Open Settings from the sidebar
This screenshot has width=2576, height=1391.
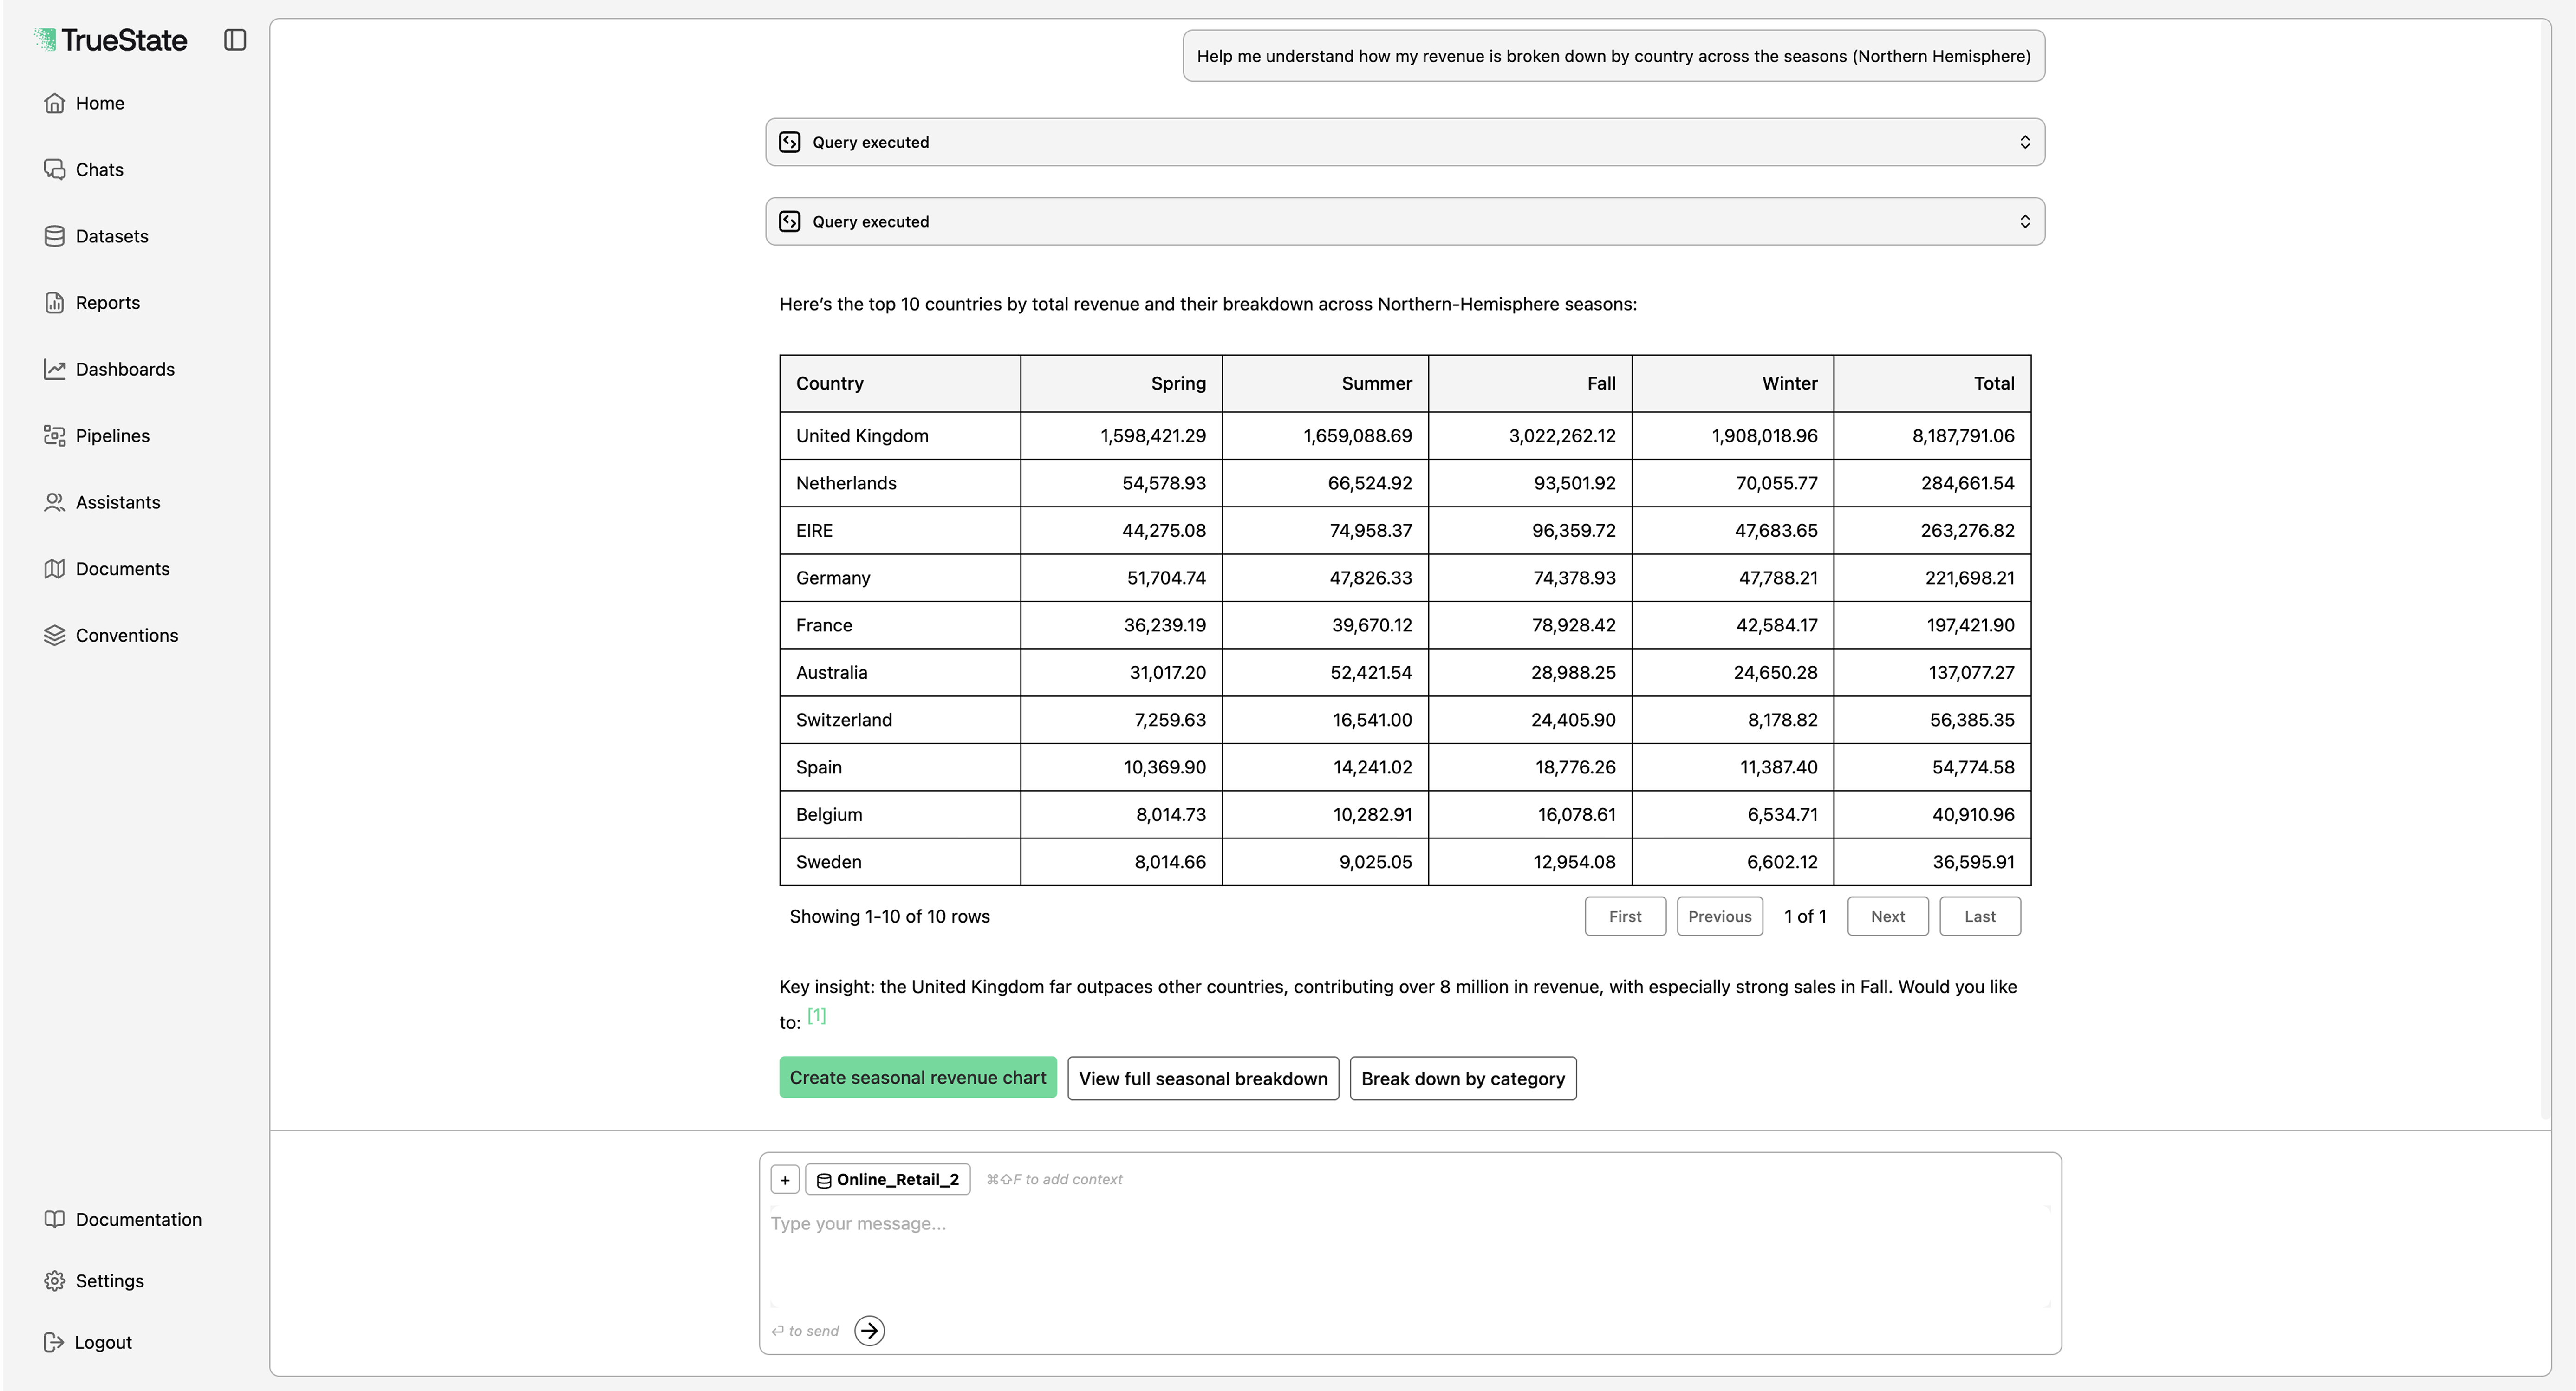(x=109, y=1280)
